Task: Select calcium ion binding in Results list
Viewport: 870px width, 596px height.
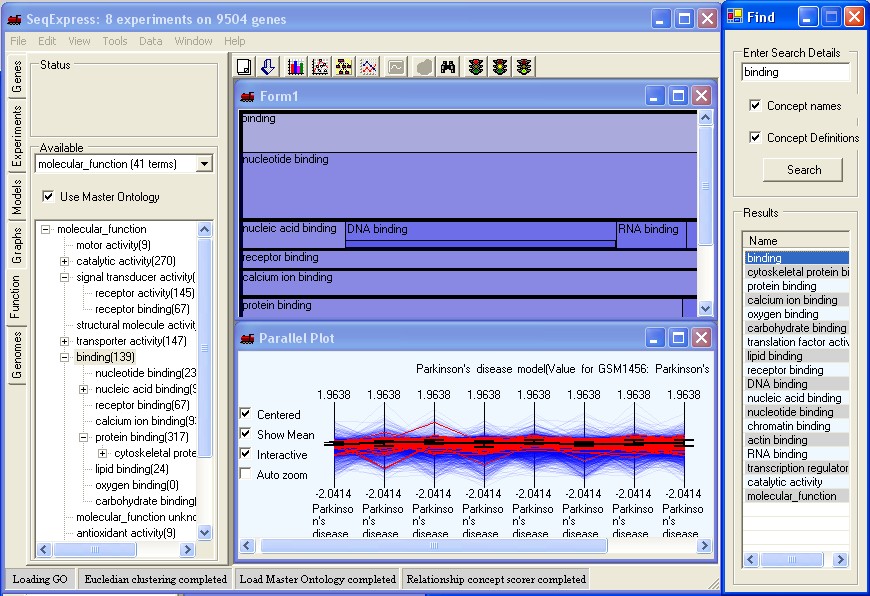Action: point(792,300)
